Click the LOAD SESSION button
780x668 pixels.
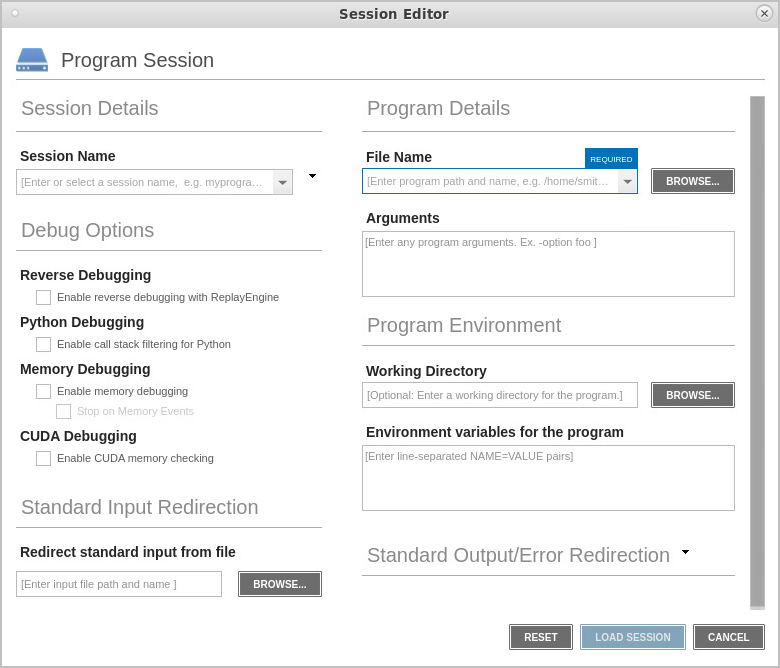point(632,637)
